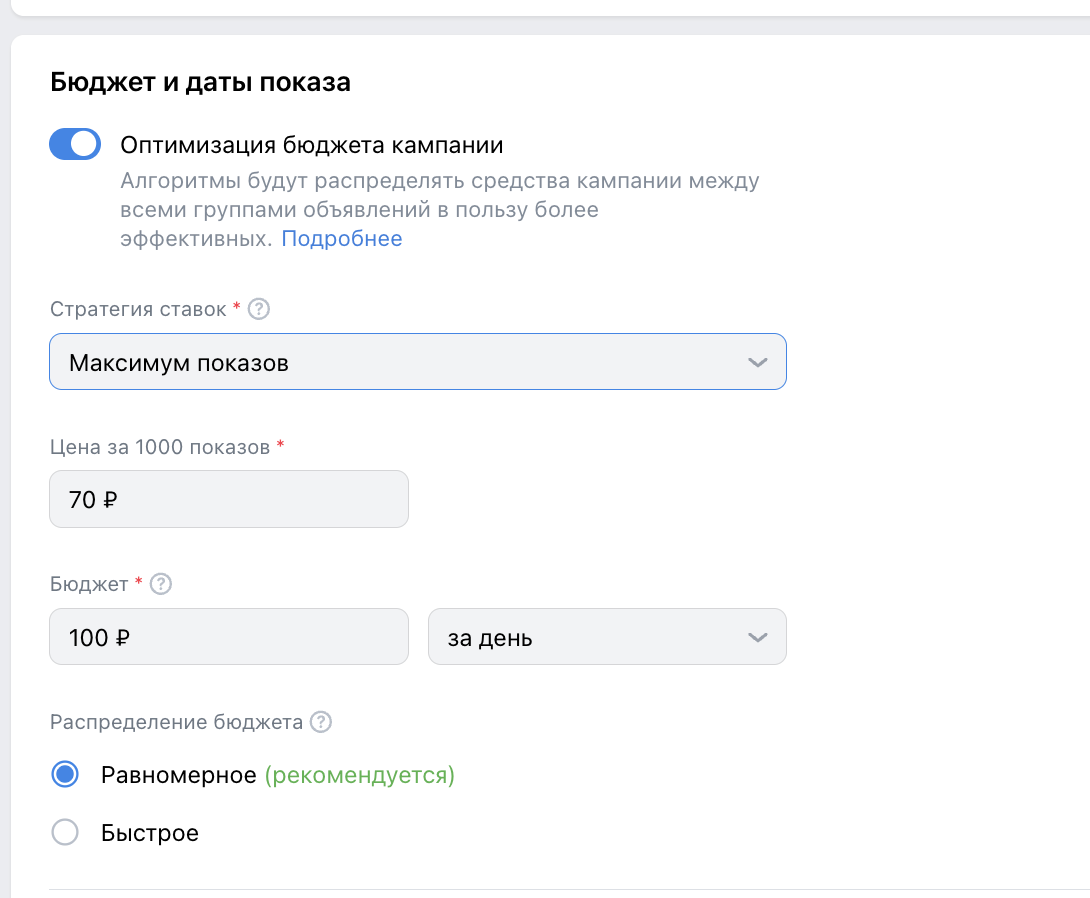Select the Равномерное distribution radio button
The height and width of the screenshot is (898, 1090).
[x=65, y=774]
